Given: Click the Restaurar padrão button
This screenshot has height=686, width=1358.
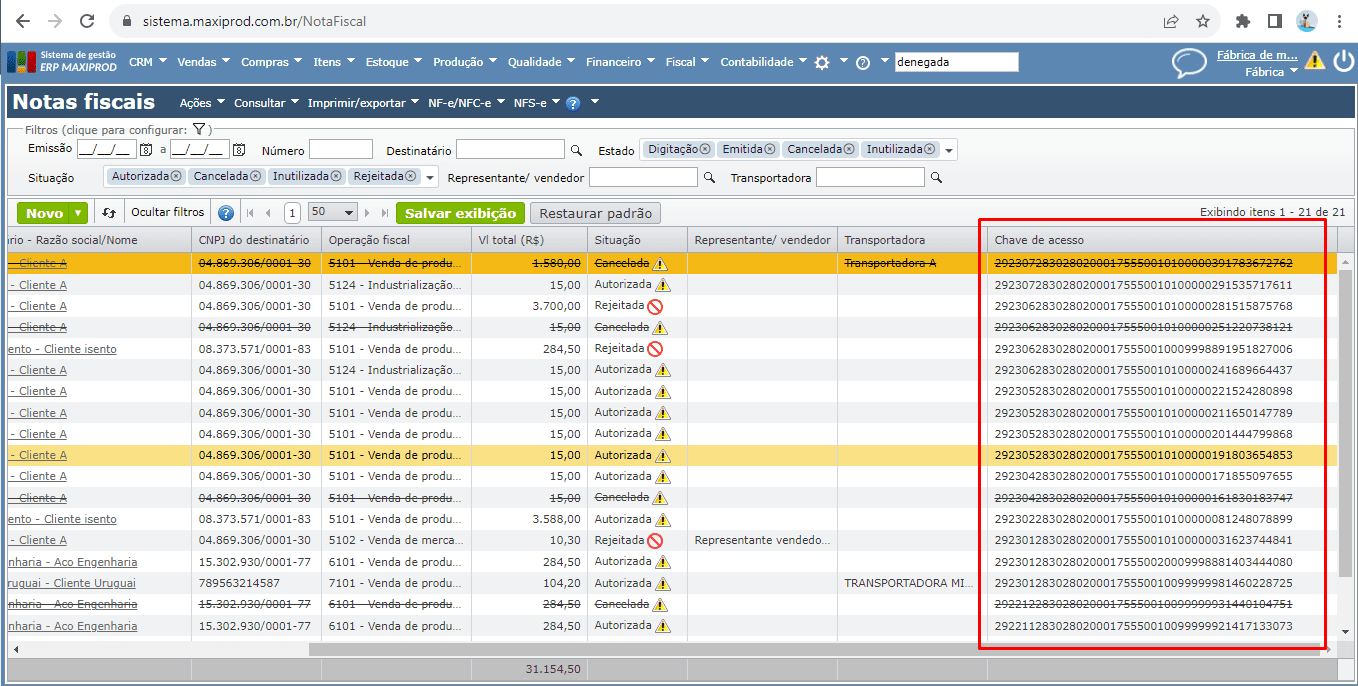Looking at the screenshot, I should point(595,213).
